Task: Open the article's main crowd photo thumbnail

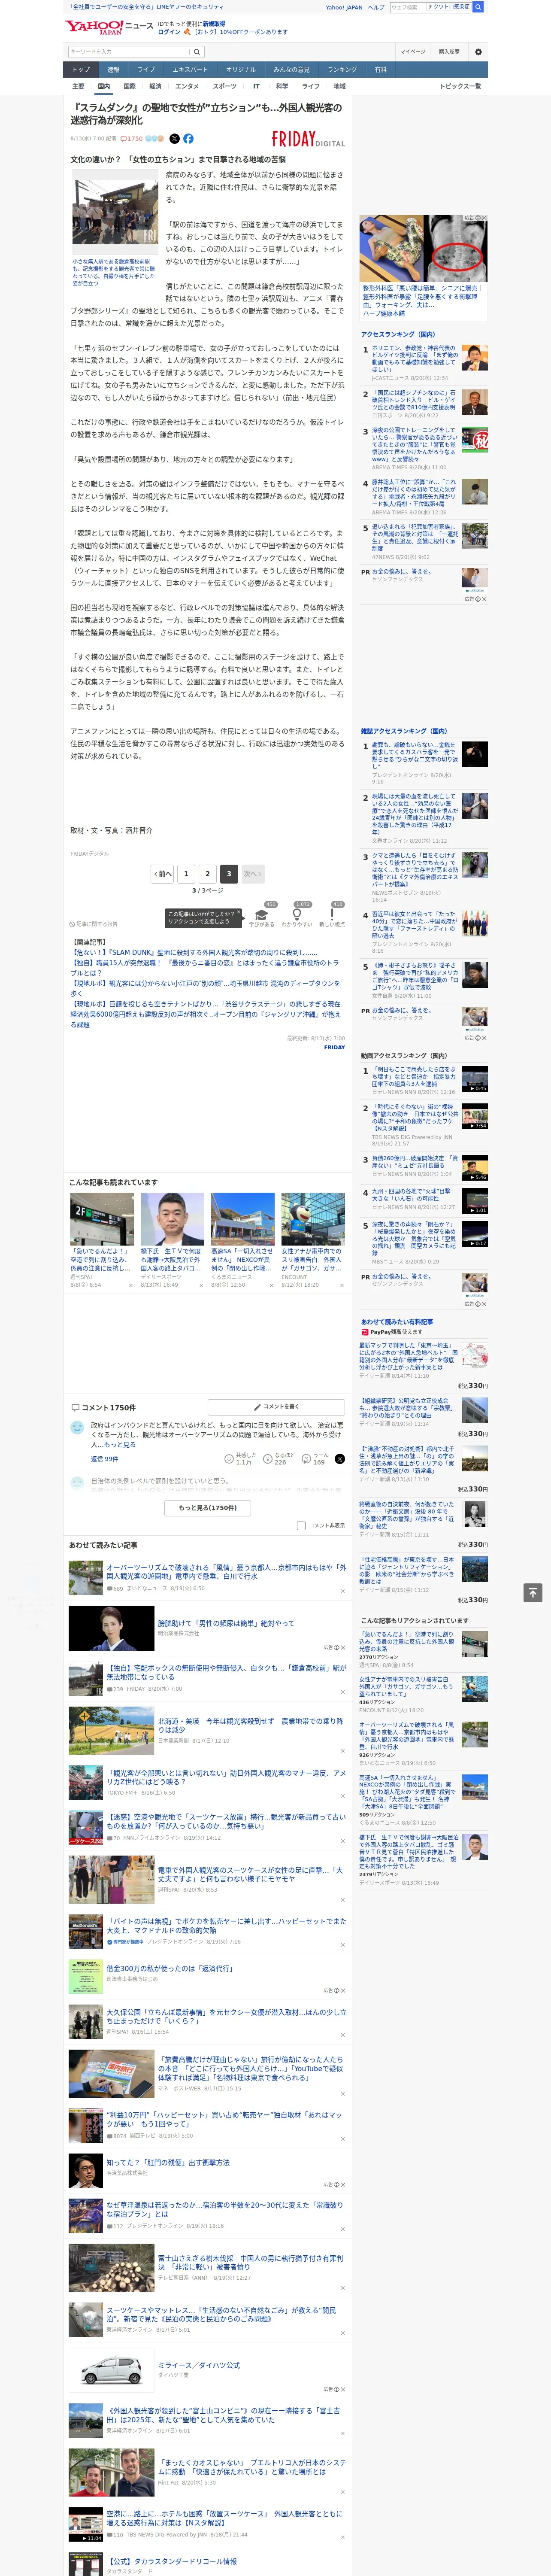Action: click(x=115, y=212)
